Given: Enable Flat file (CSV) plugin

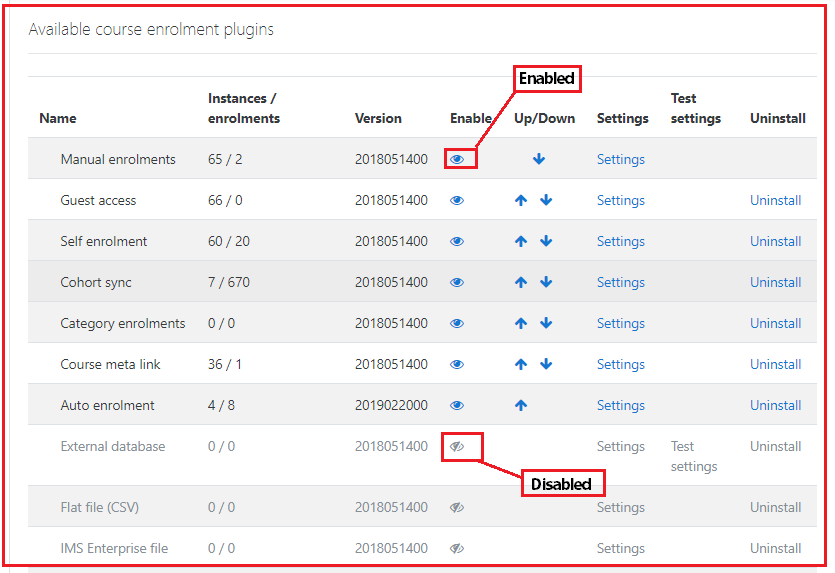Looking at the screenshot, I should tap(457, 507).
